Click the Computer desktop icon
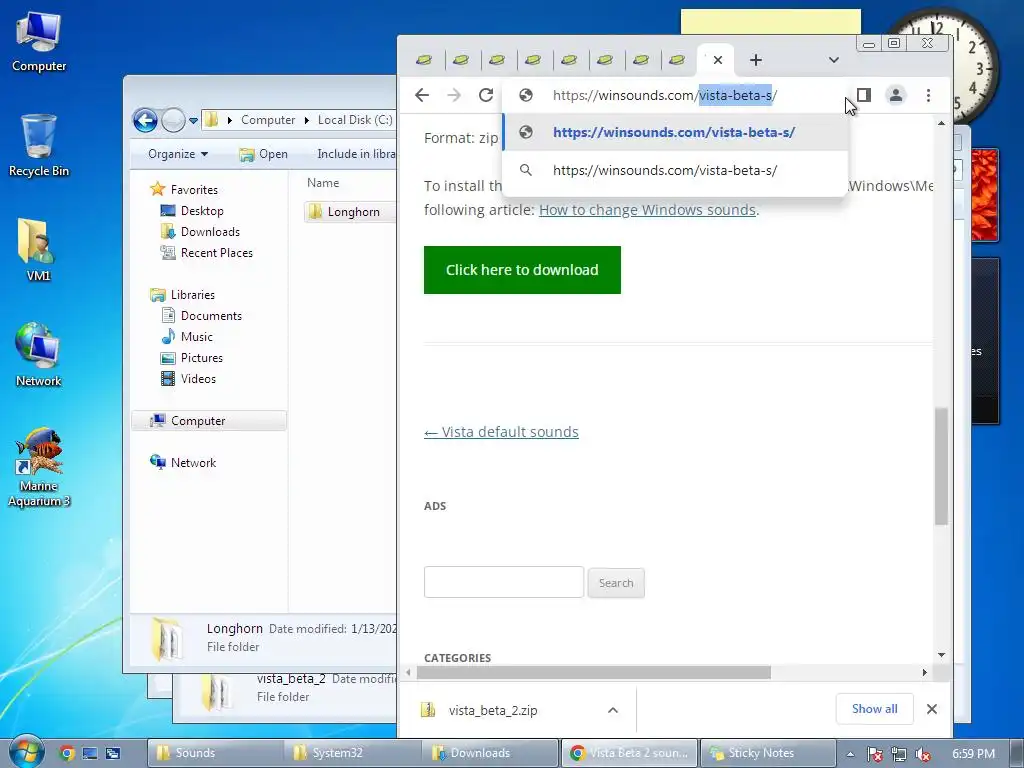 click(x=39, y=43)
